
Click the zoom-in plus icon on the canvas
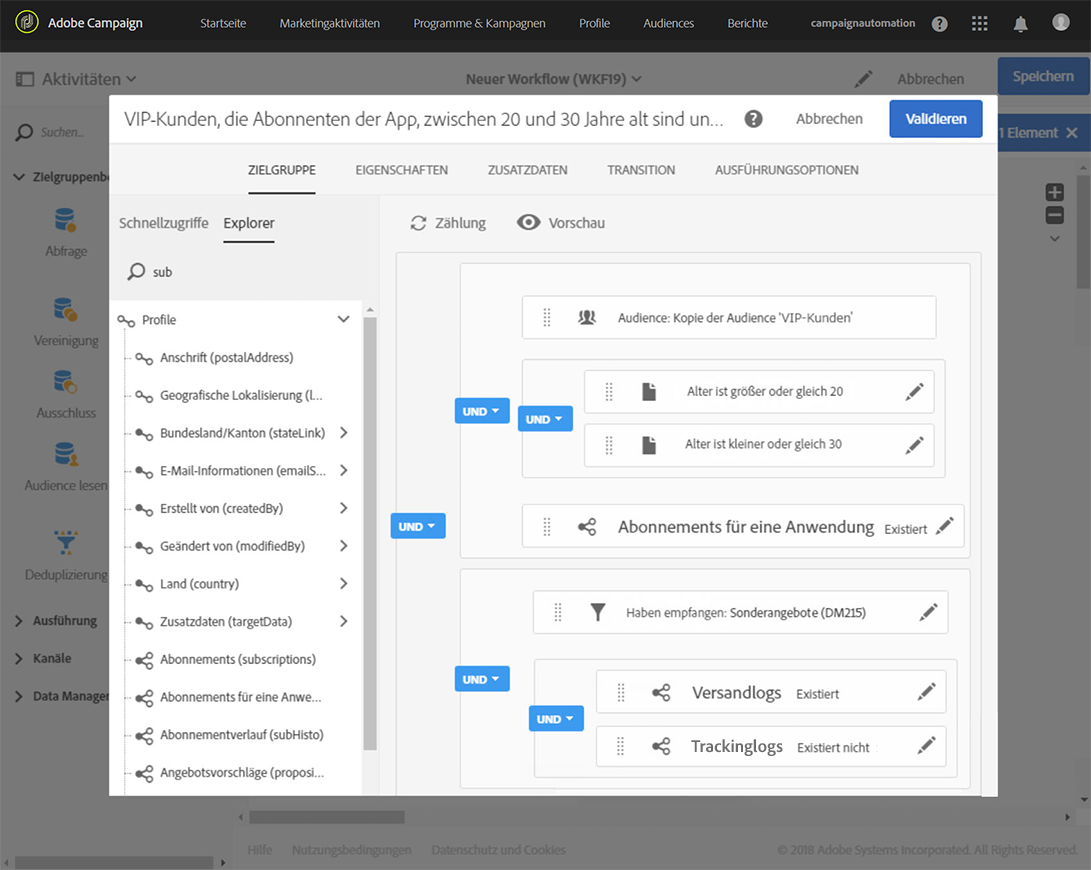pos(1054,192)
